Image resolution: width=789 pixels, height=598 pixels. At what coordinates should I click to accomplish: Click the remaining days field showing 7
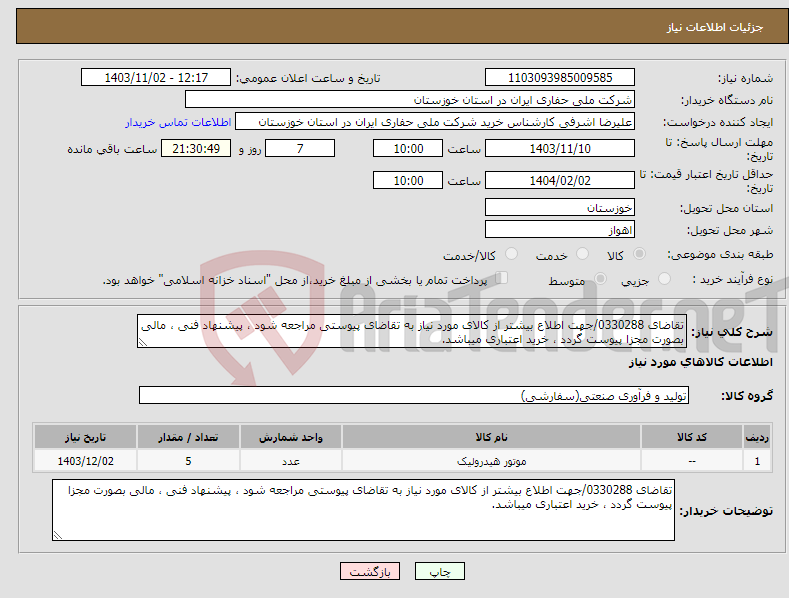pyautogui.click(x=300, y=148)
